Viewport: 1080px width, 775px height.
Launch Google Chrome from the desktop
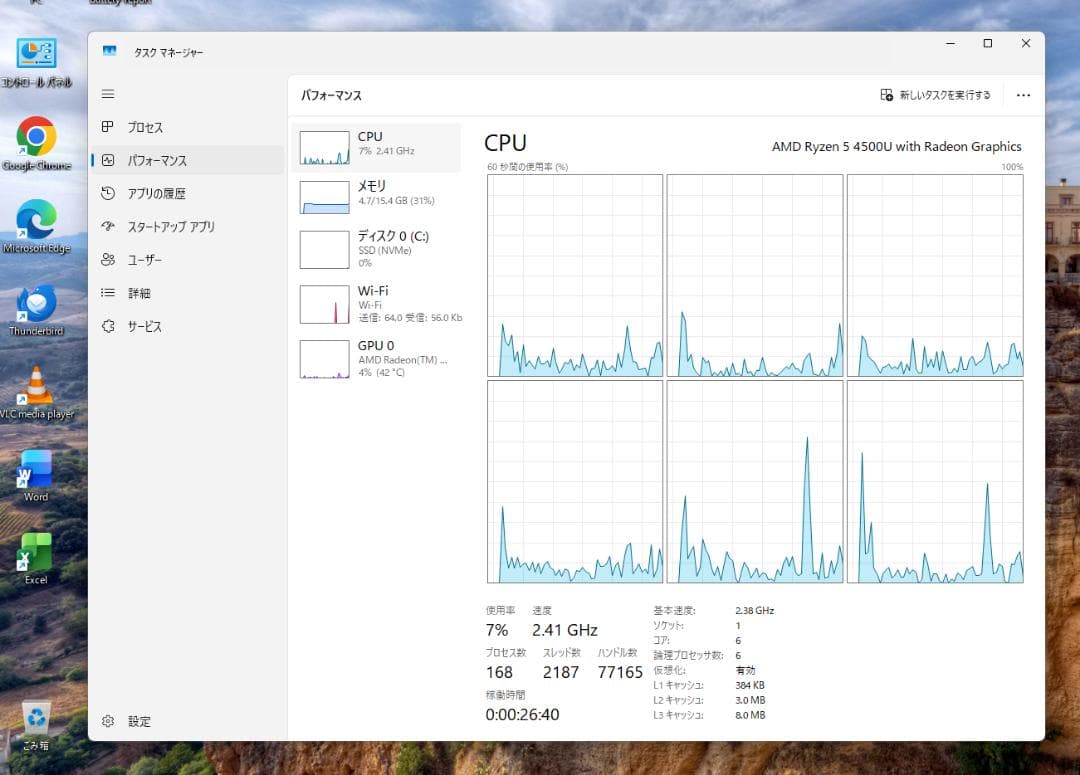click(x=37, y=137)
